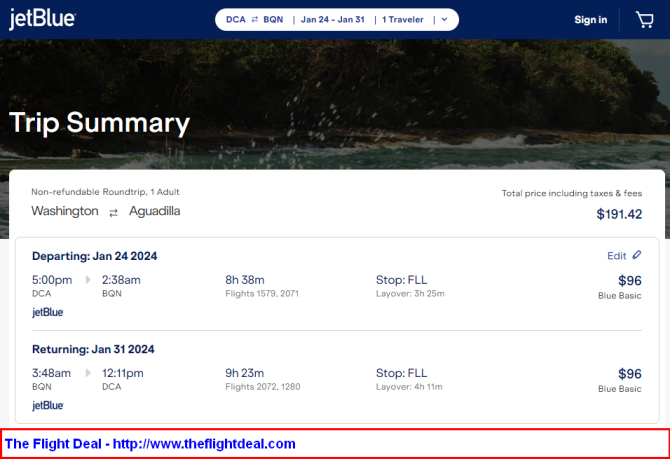Click Layover: 3h 25m text
The width and height of the screenshot is (670, 459).
410,294
